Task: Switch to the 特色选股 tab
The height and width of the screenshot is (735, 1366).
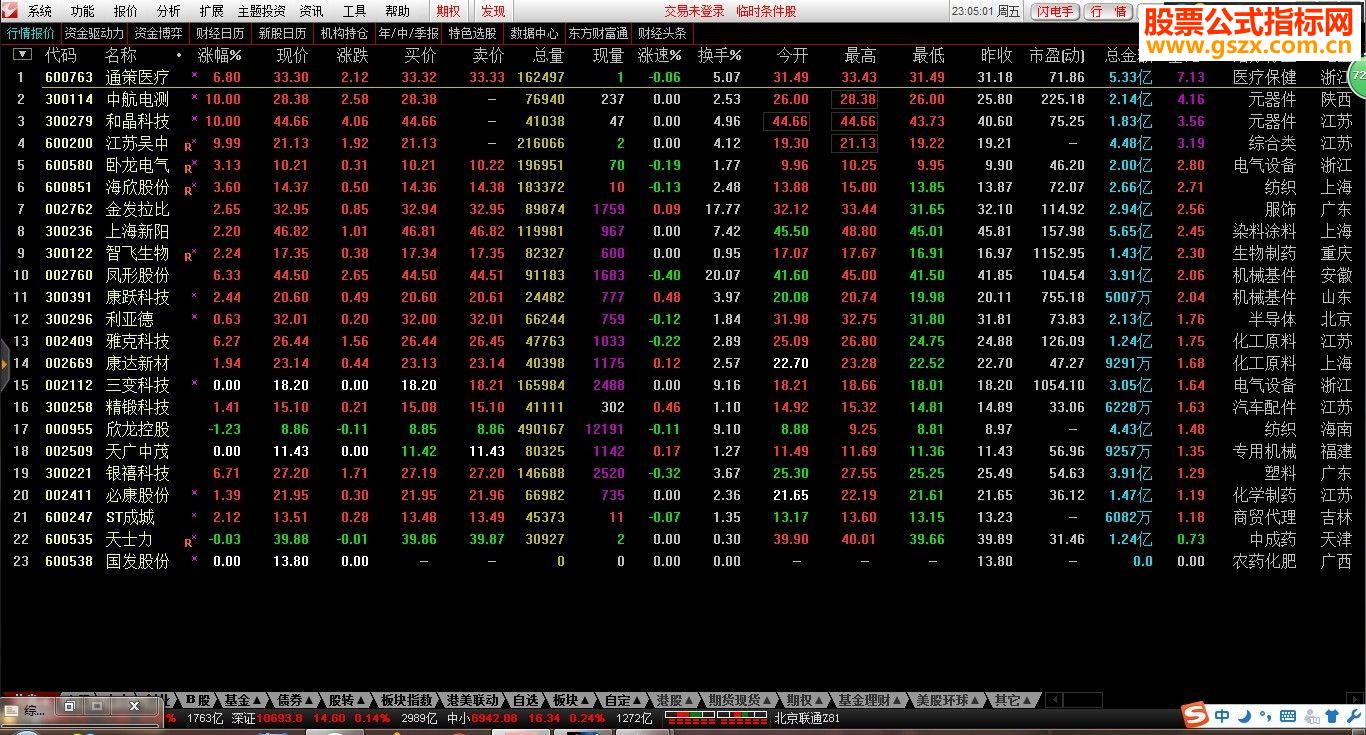Action: [x=472, y=33]
